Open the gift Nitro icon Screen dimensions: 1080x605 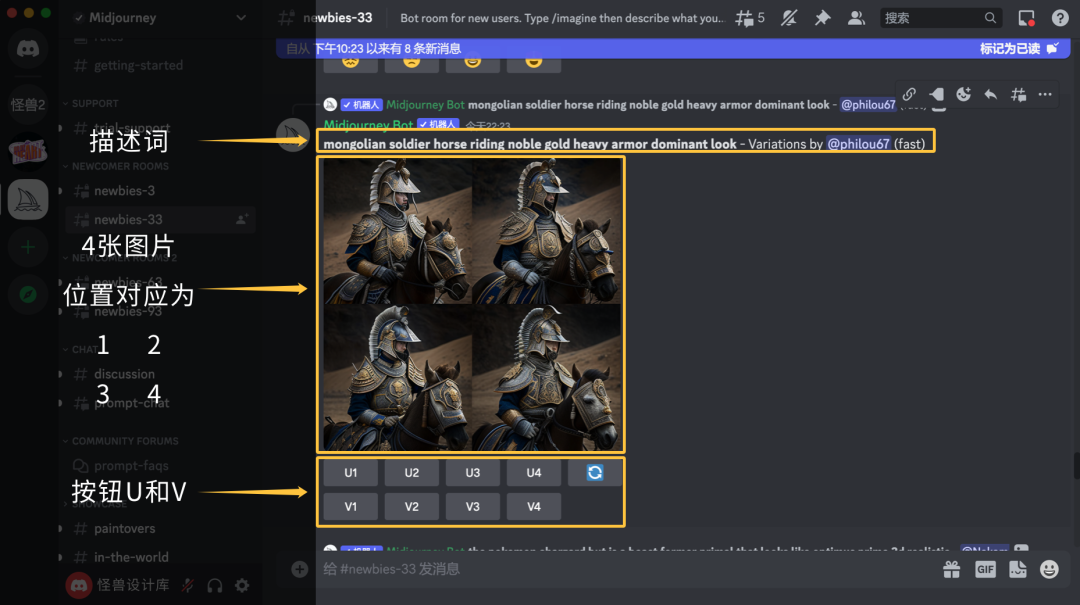[952, 569]
